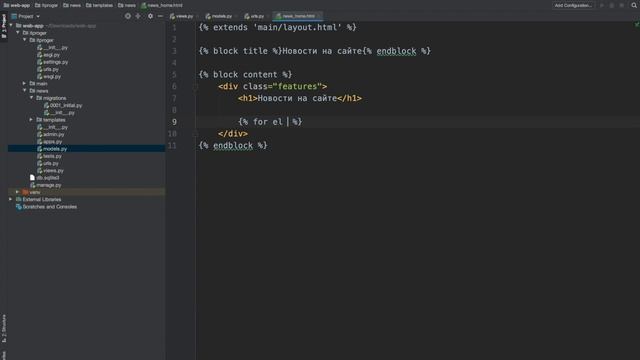640x360 pixels.
Task: Collapse the web-app root folder arrow
Action: click(x=11, y=25)
